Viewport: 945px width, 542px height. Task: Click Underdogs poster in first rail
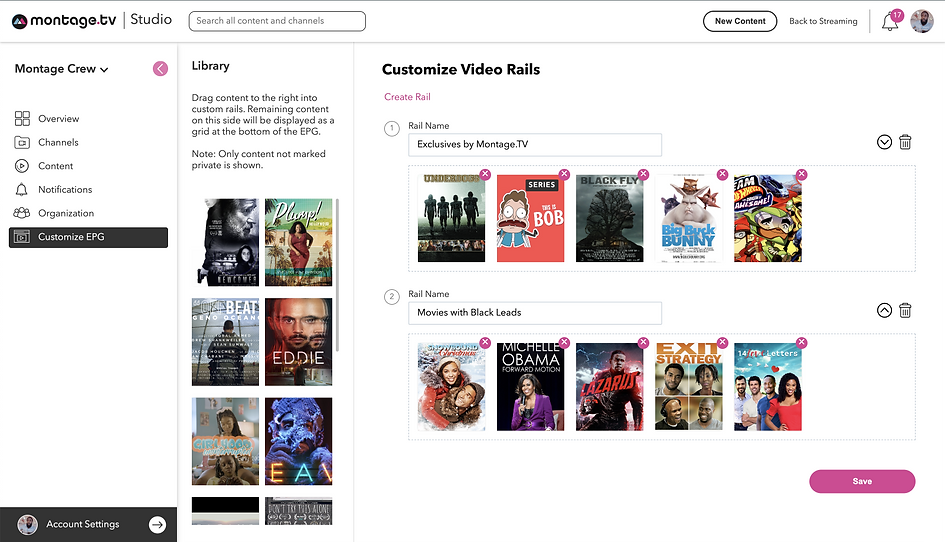click(451, 218)
